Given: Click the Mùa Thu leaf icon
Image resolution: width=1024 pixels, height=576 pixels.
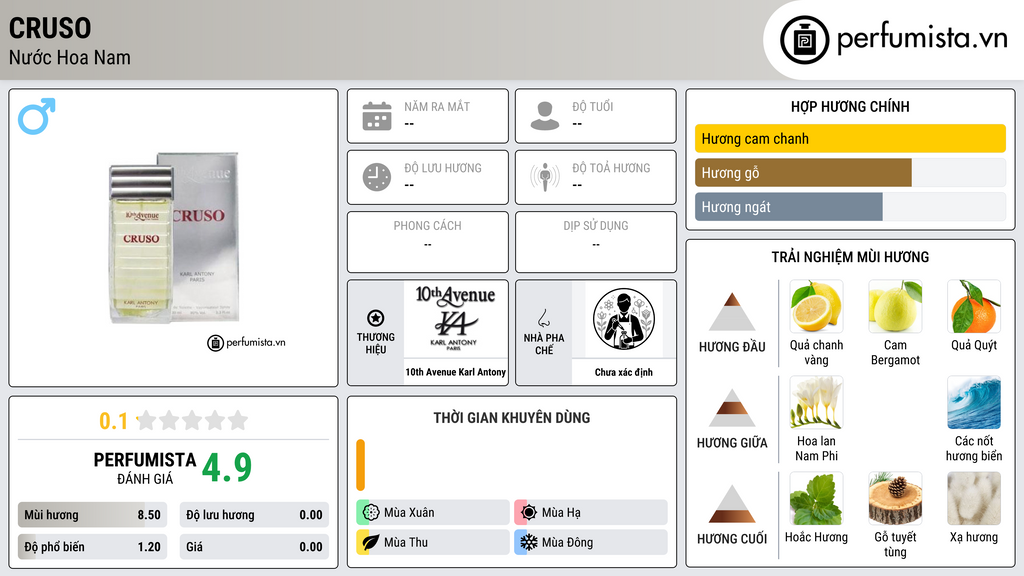Looking at the screenshot, I should point(371,542).
